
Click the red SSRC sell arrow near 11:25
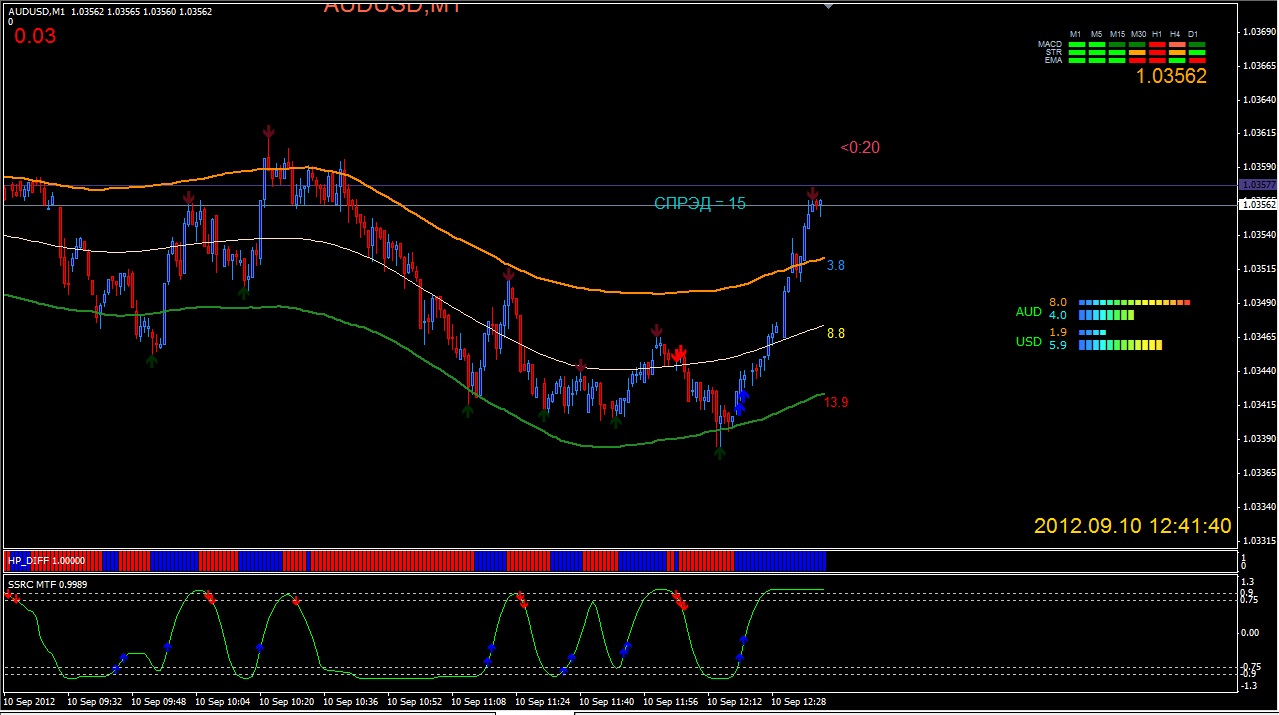pyautogui.click(x=522, y=599)
